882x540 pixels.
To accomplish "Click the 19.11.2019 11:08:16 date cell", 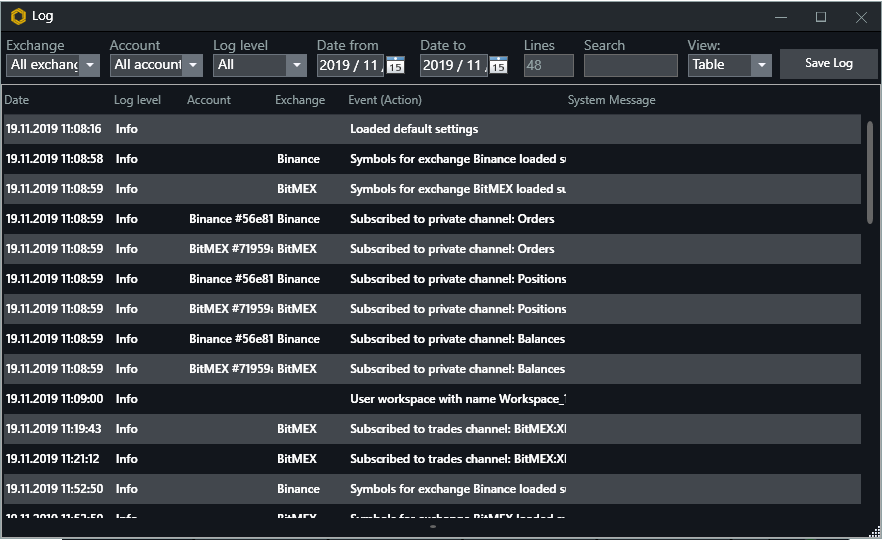I will coord(53,129).
